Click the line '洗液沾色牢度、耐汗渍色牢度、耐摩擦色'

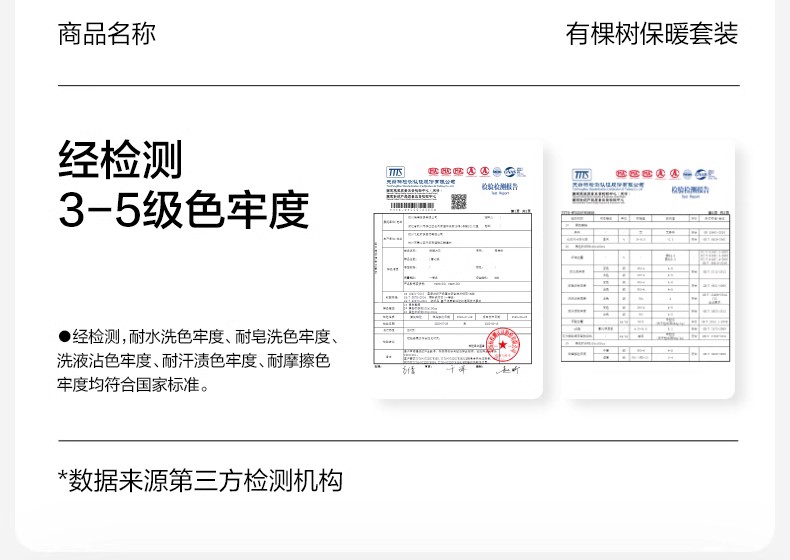(x=193, y=360)
